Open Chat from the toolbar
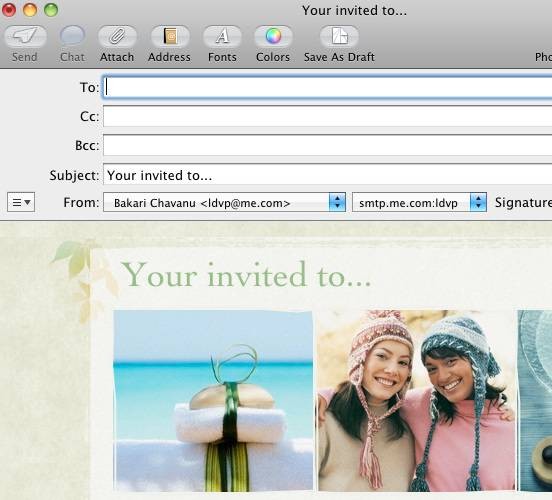The height and width of the screenshot is (500, 552). point(72,36)
